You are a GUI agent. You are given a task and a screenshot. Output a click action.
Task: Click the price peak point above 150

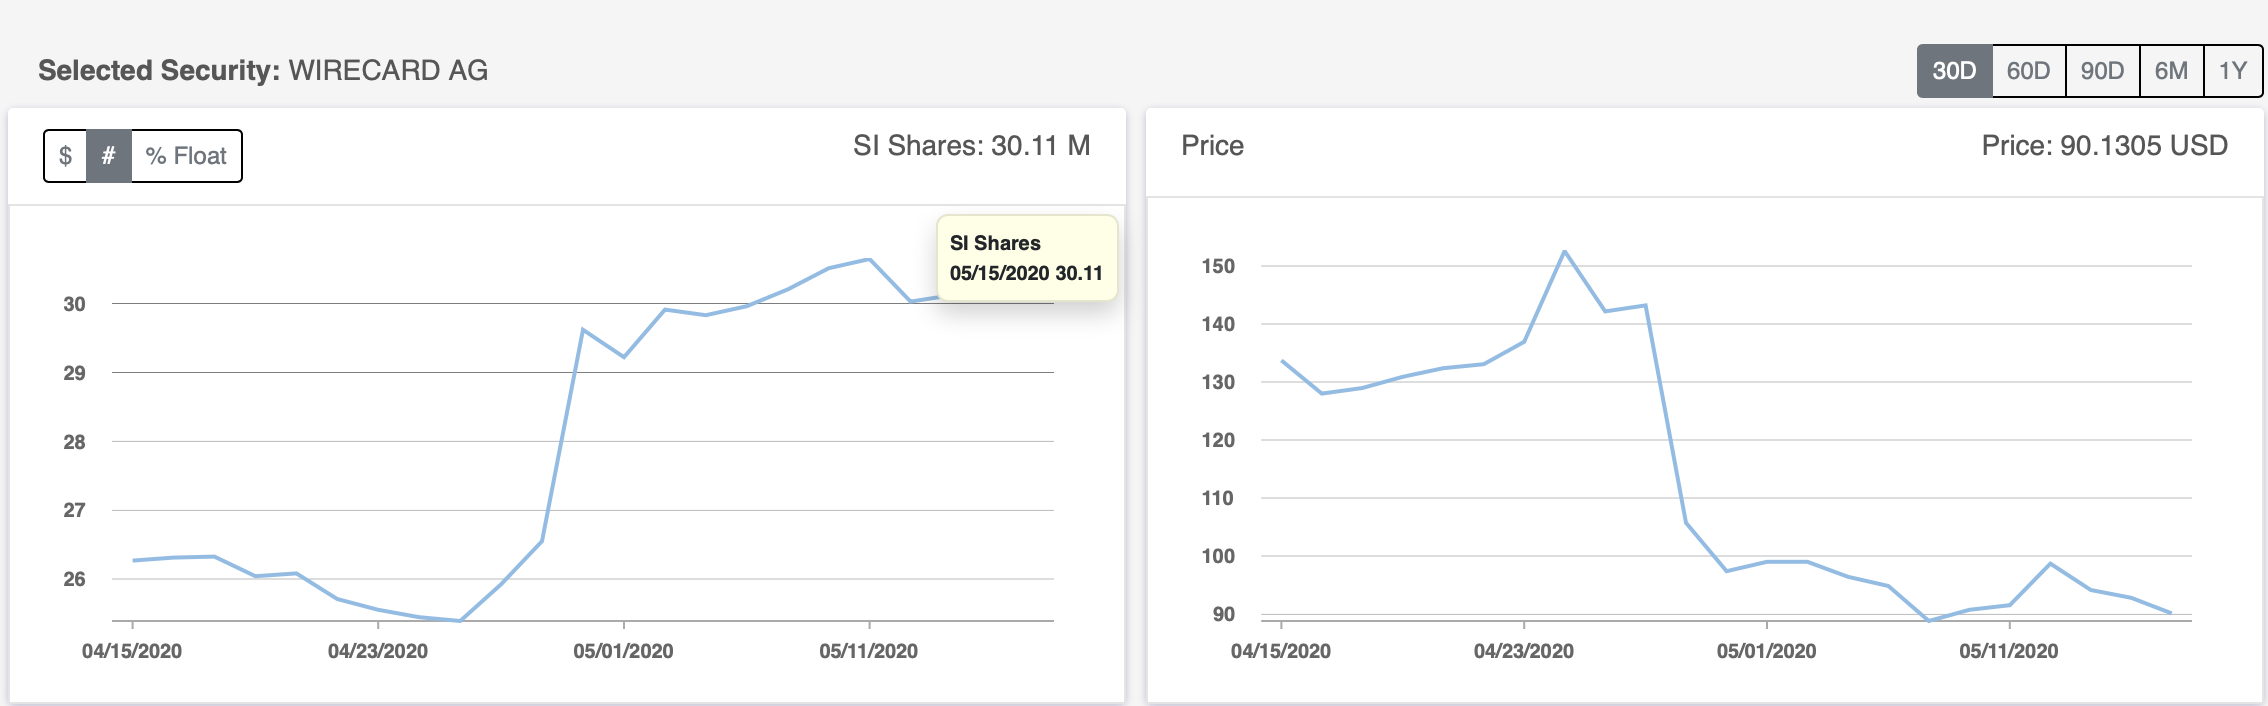[x=1564, y=251]
